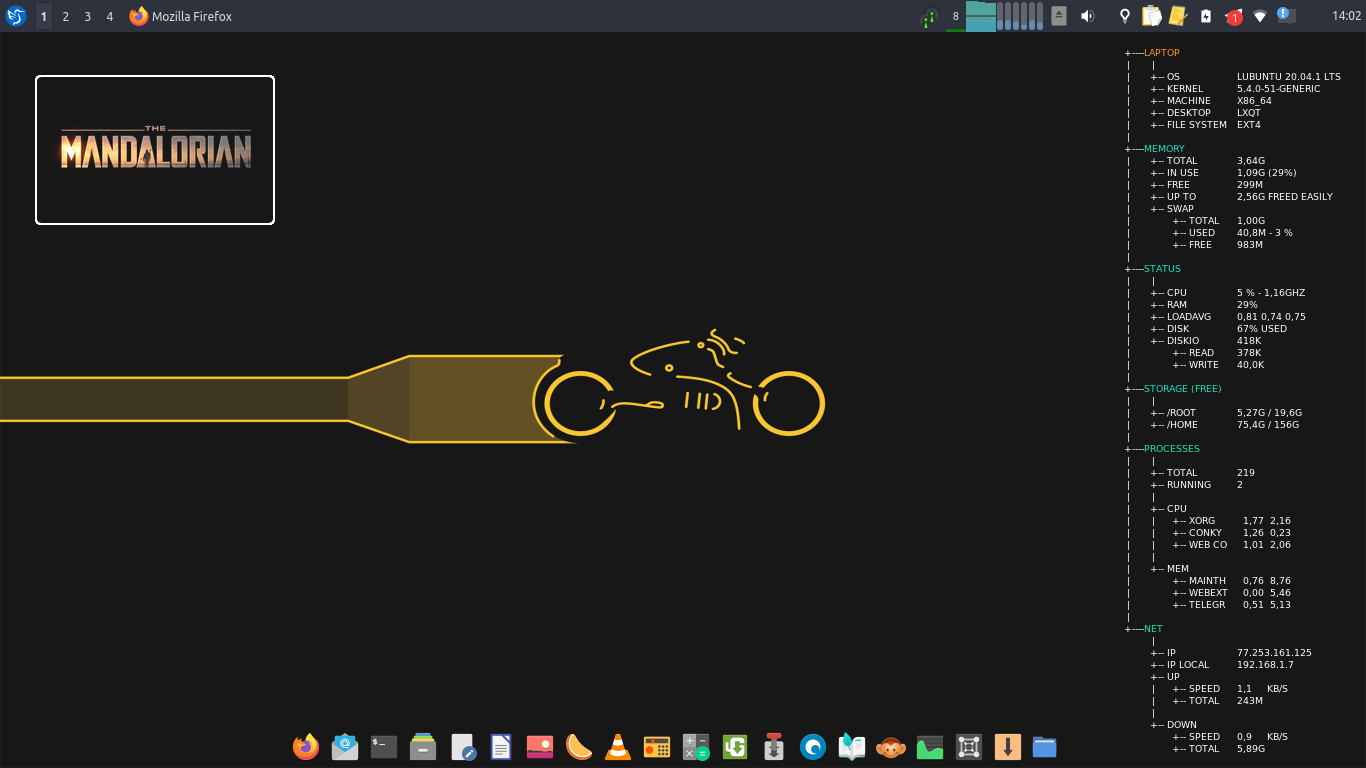
Task: Click the 2,56G FREED EASILY value
Action: 1285,197
